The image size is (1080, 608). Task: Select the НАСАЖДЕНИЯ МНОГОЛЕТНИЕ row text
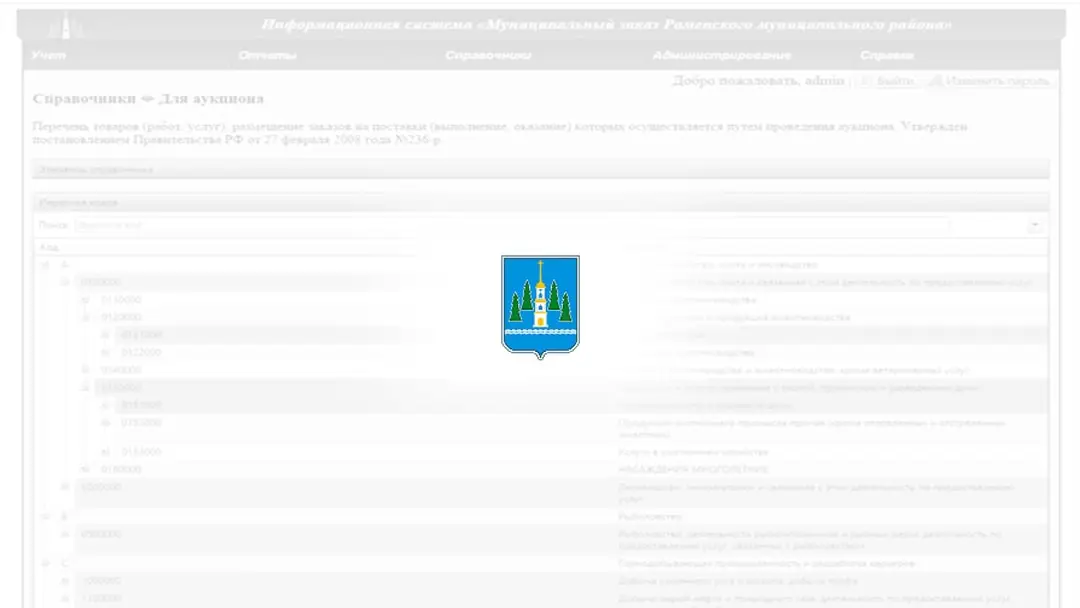(x=693, y=470)
